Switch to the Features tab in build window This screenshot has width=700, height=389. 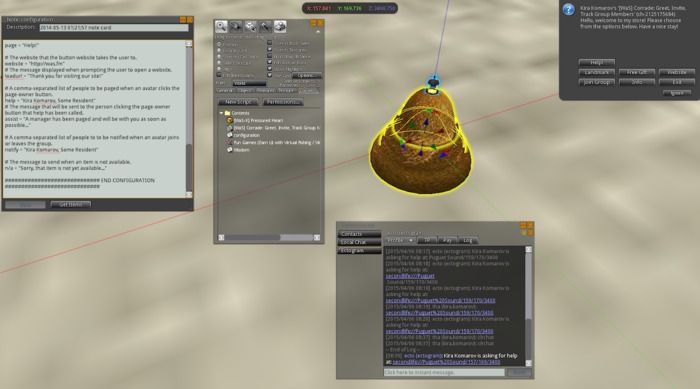click(265, 91)
